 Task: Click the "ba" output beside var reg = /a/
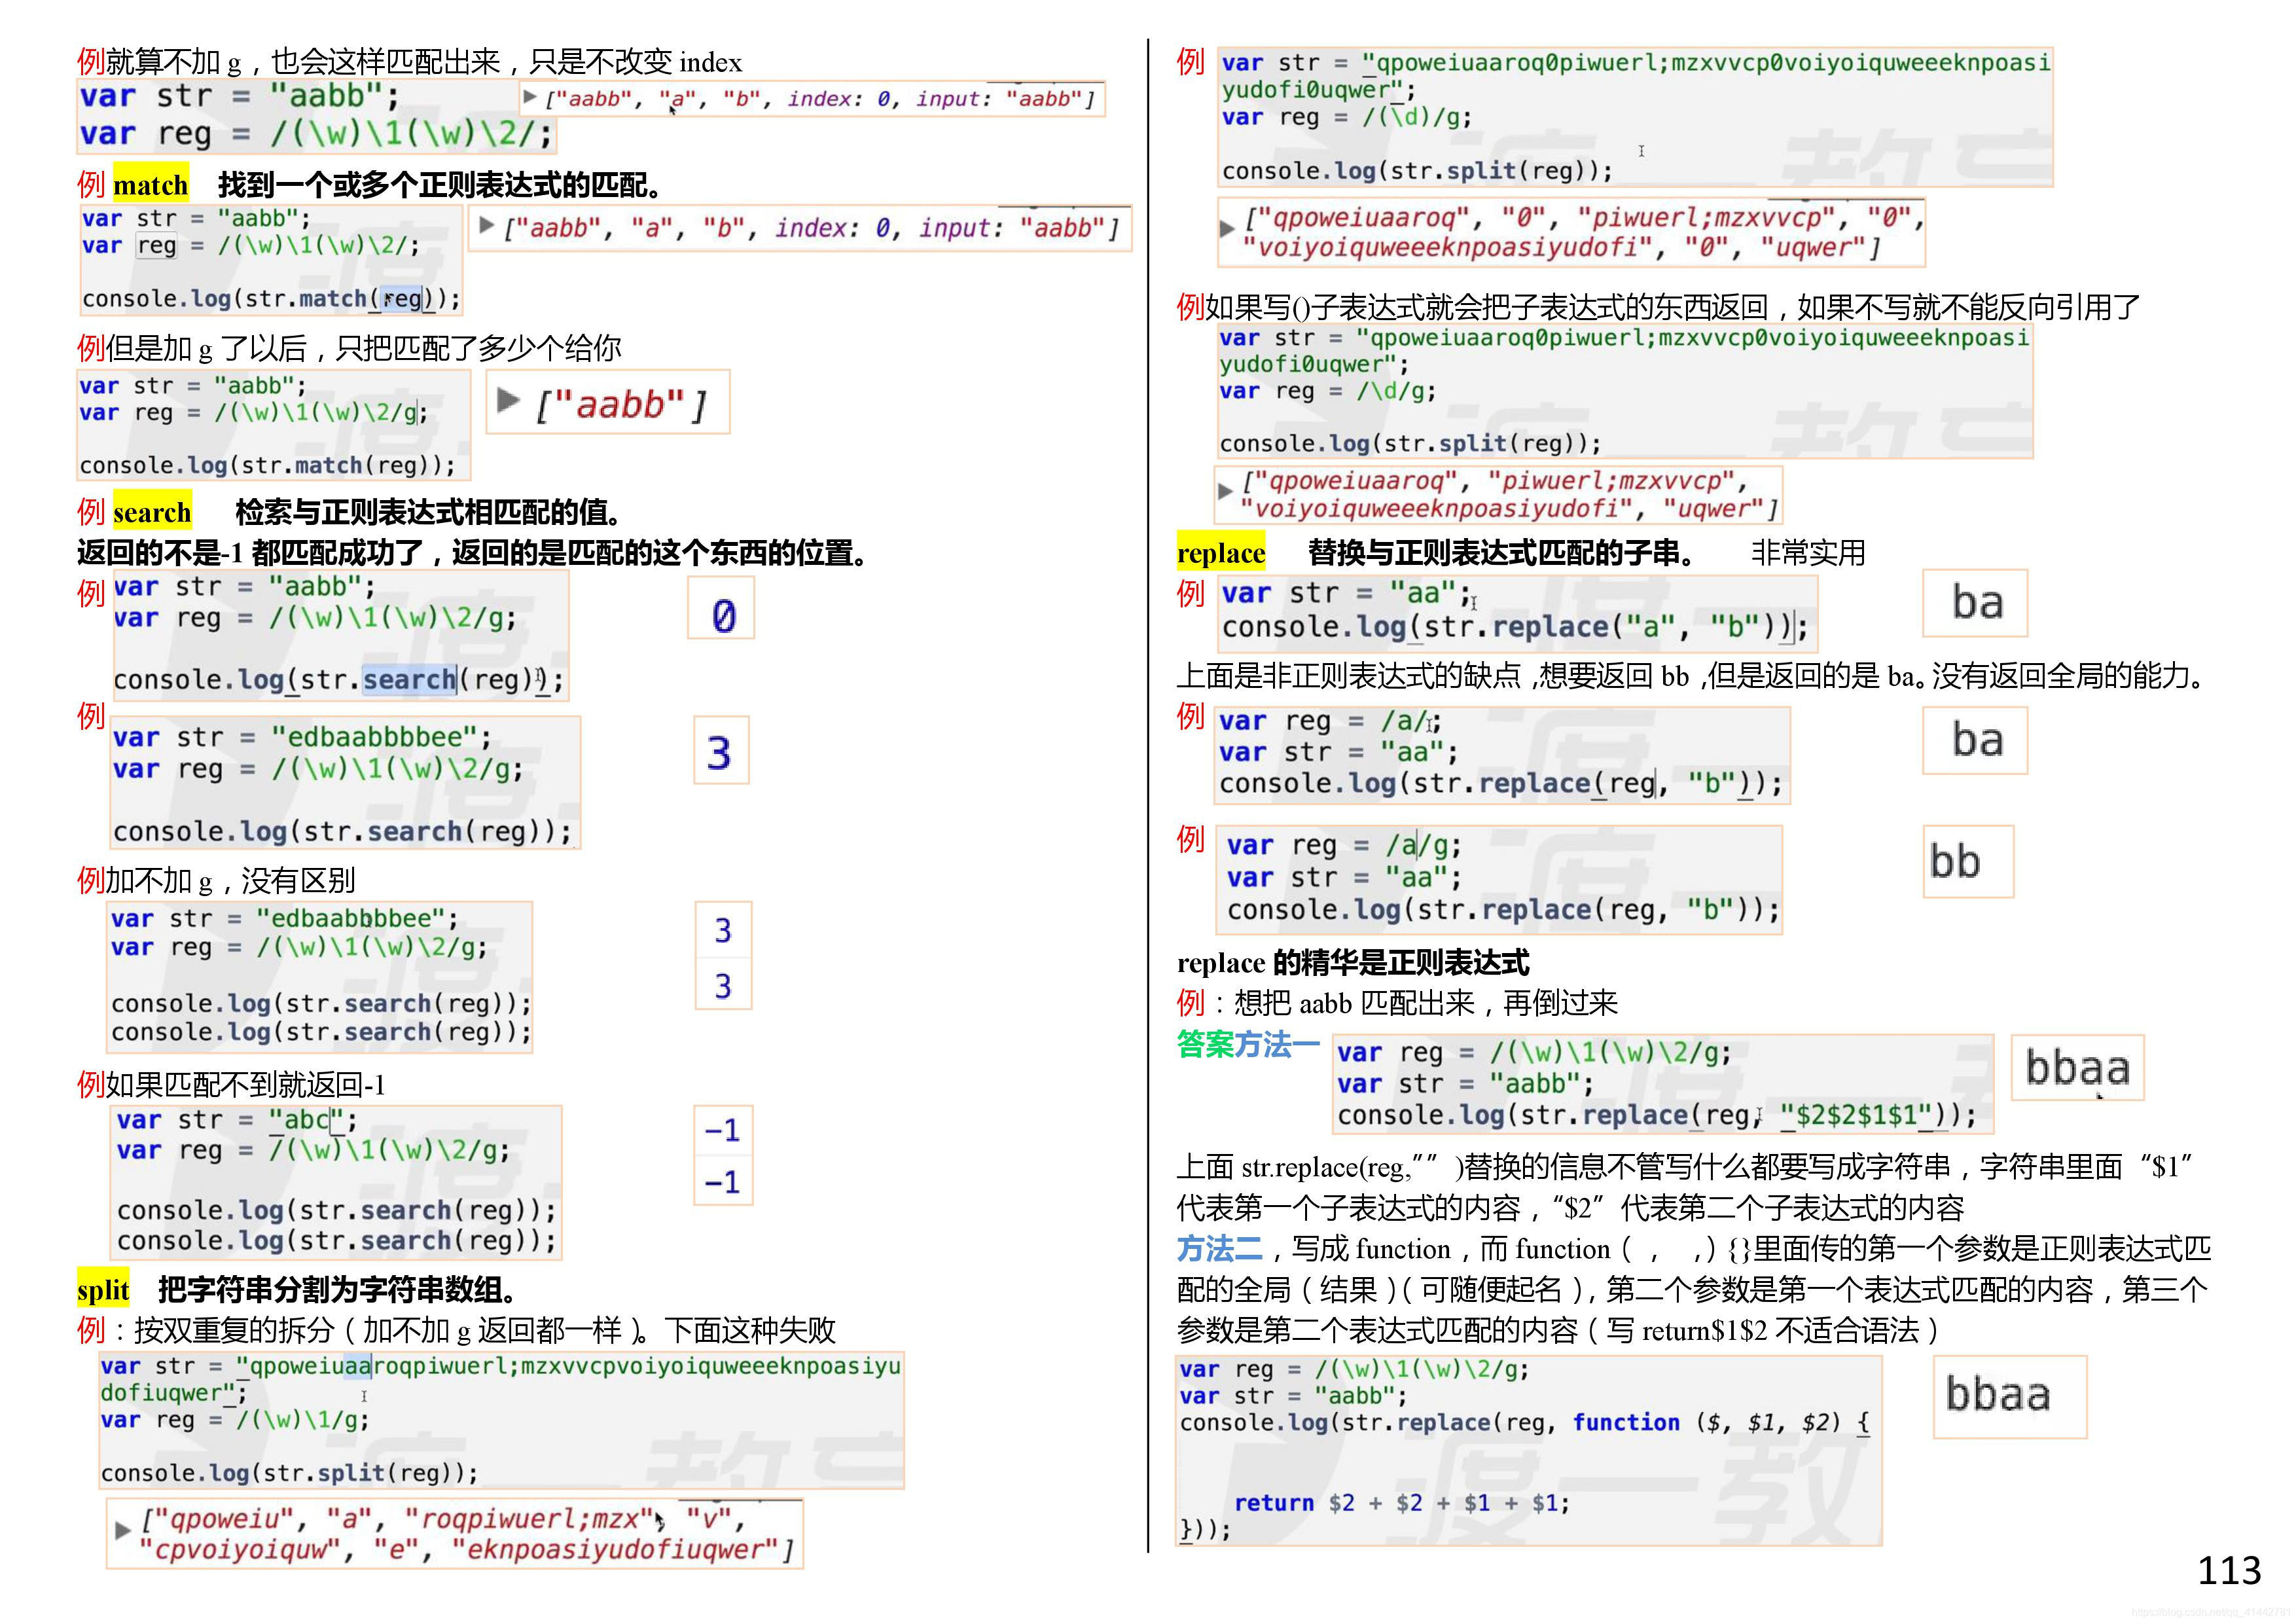point(1975,740)
